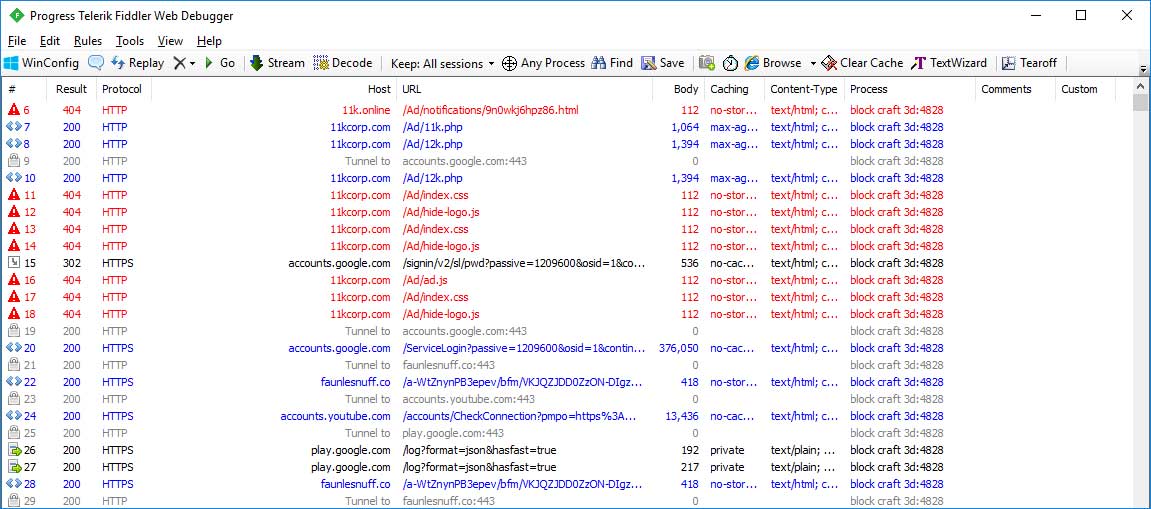
Task: Open the Keep: All sessions dropdown
Action: (x=443, y=63)
